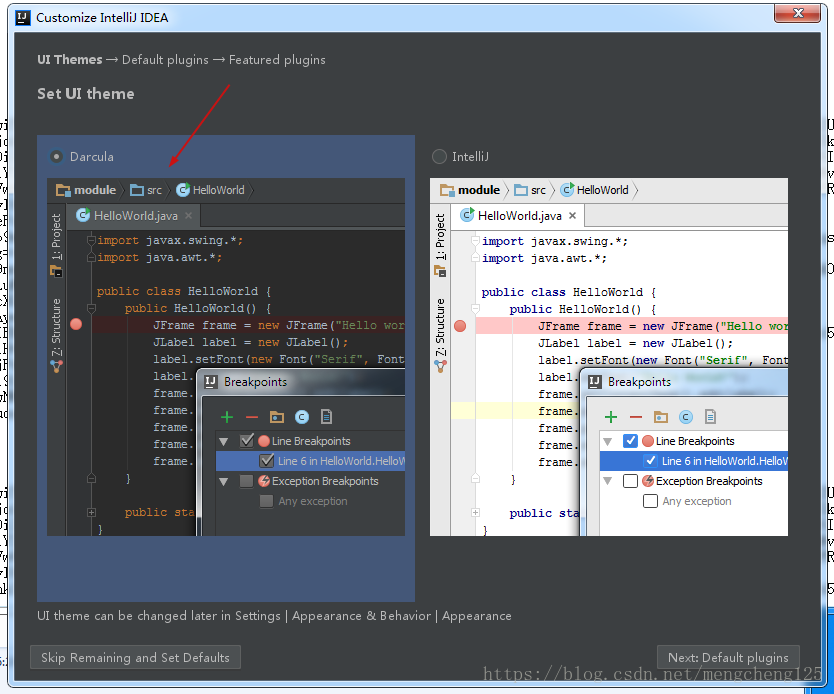Click 'UI Themes' step in wizard breadcrumb
This screenshot has width=834, height=694.
coord(70,60)
